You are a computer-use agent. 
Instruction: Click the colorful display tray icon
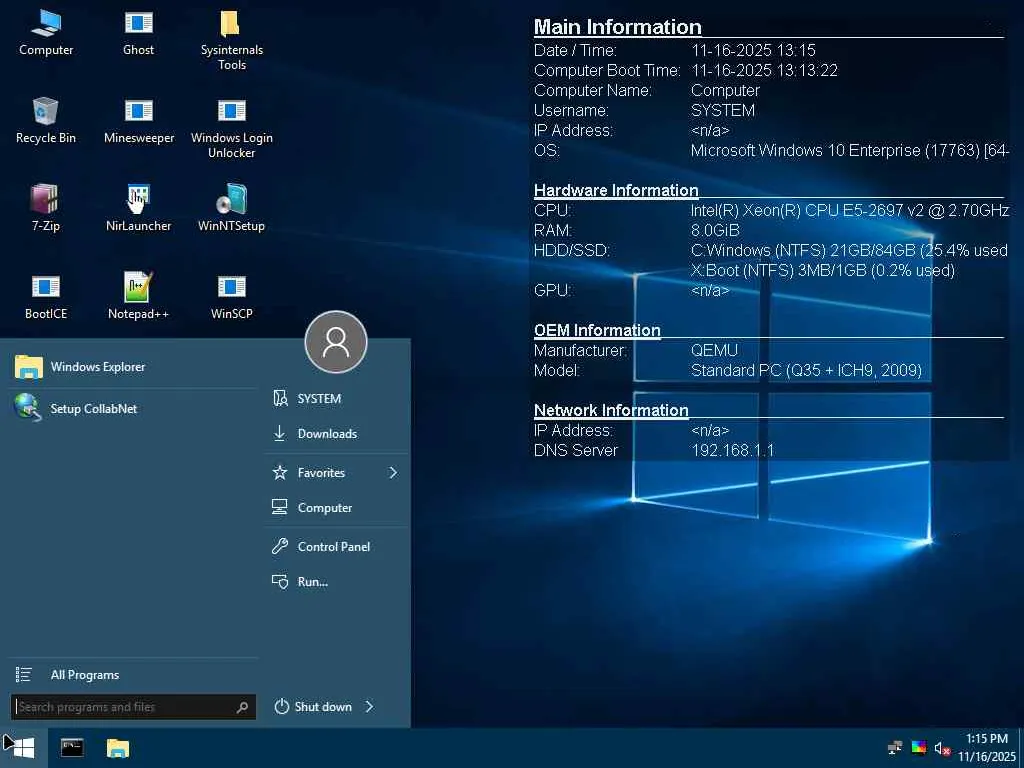[919, 748]
